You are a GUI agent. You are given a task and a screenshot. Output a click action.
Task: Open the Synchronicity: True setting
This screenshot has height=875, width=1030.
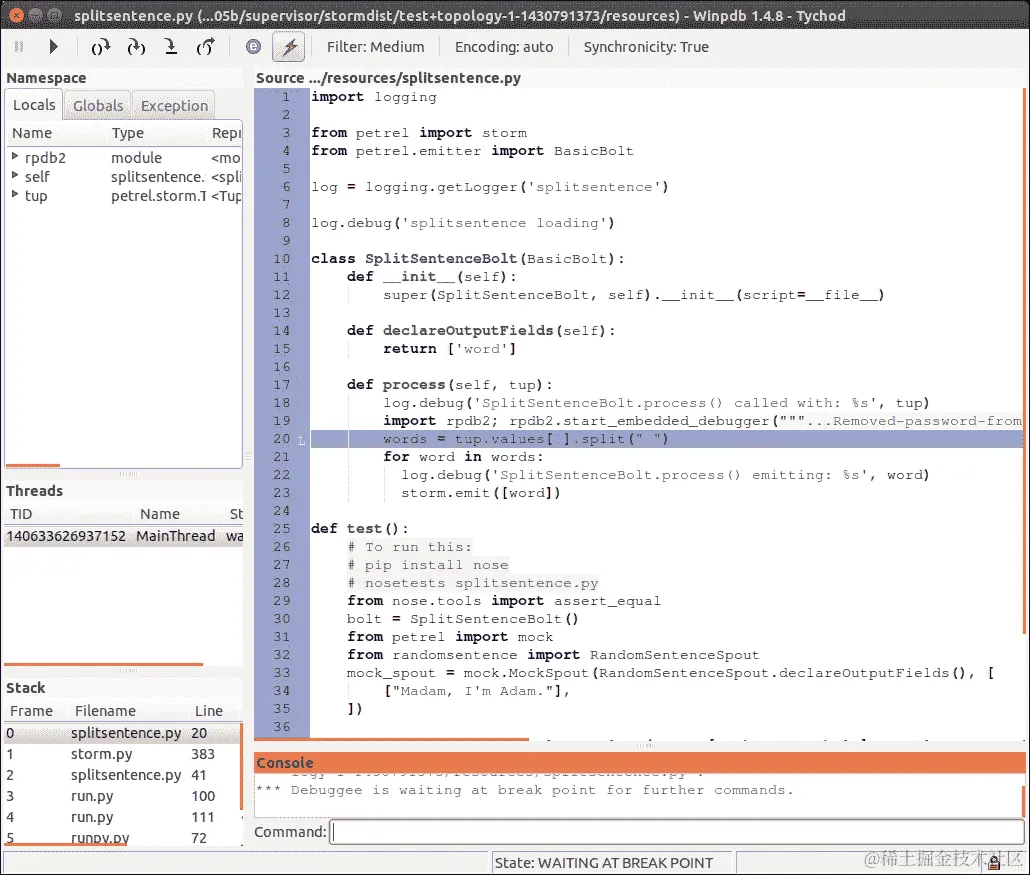coord(646,47)
